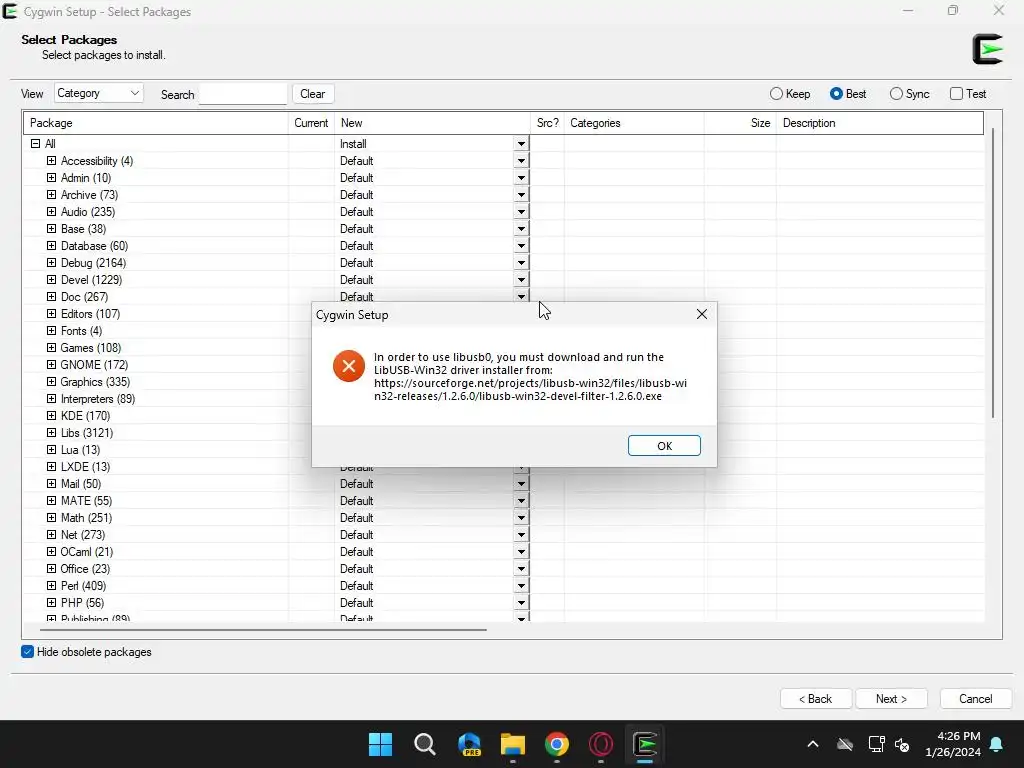Open the action dropdown for Math row
This screenshot has width=1024, height=768.
pos(521,518)
